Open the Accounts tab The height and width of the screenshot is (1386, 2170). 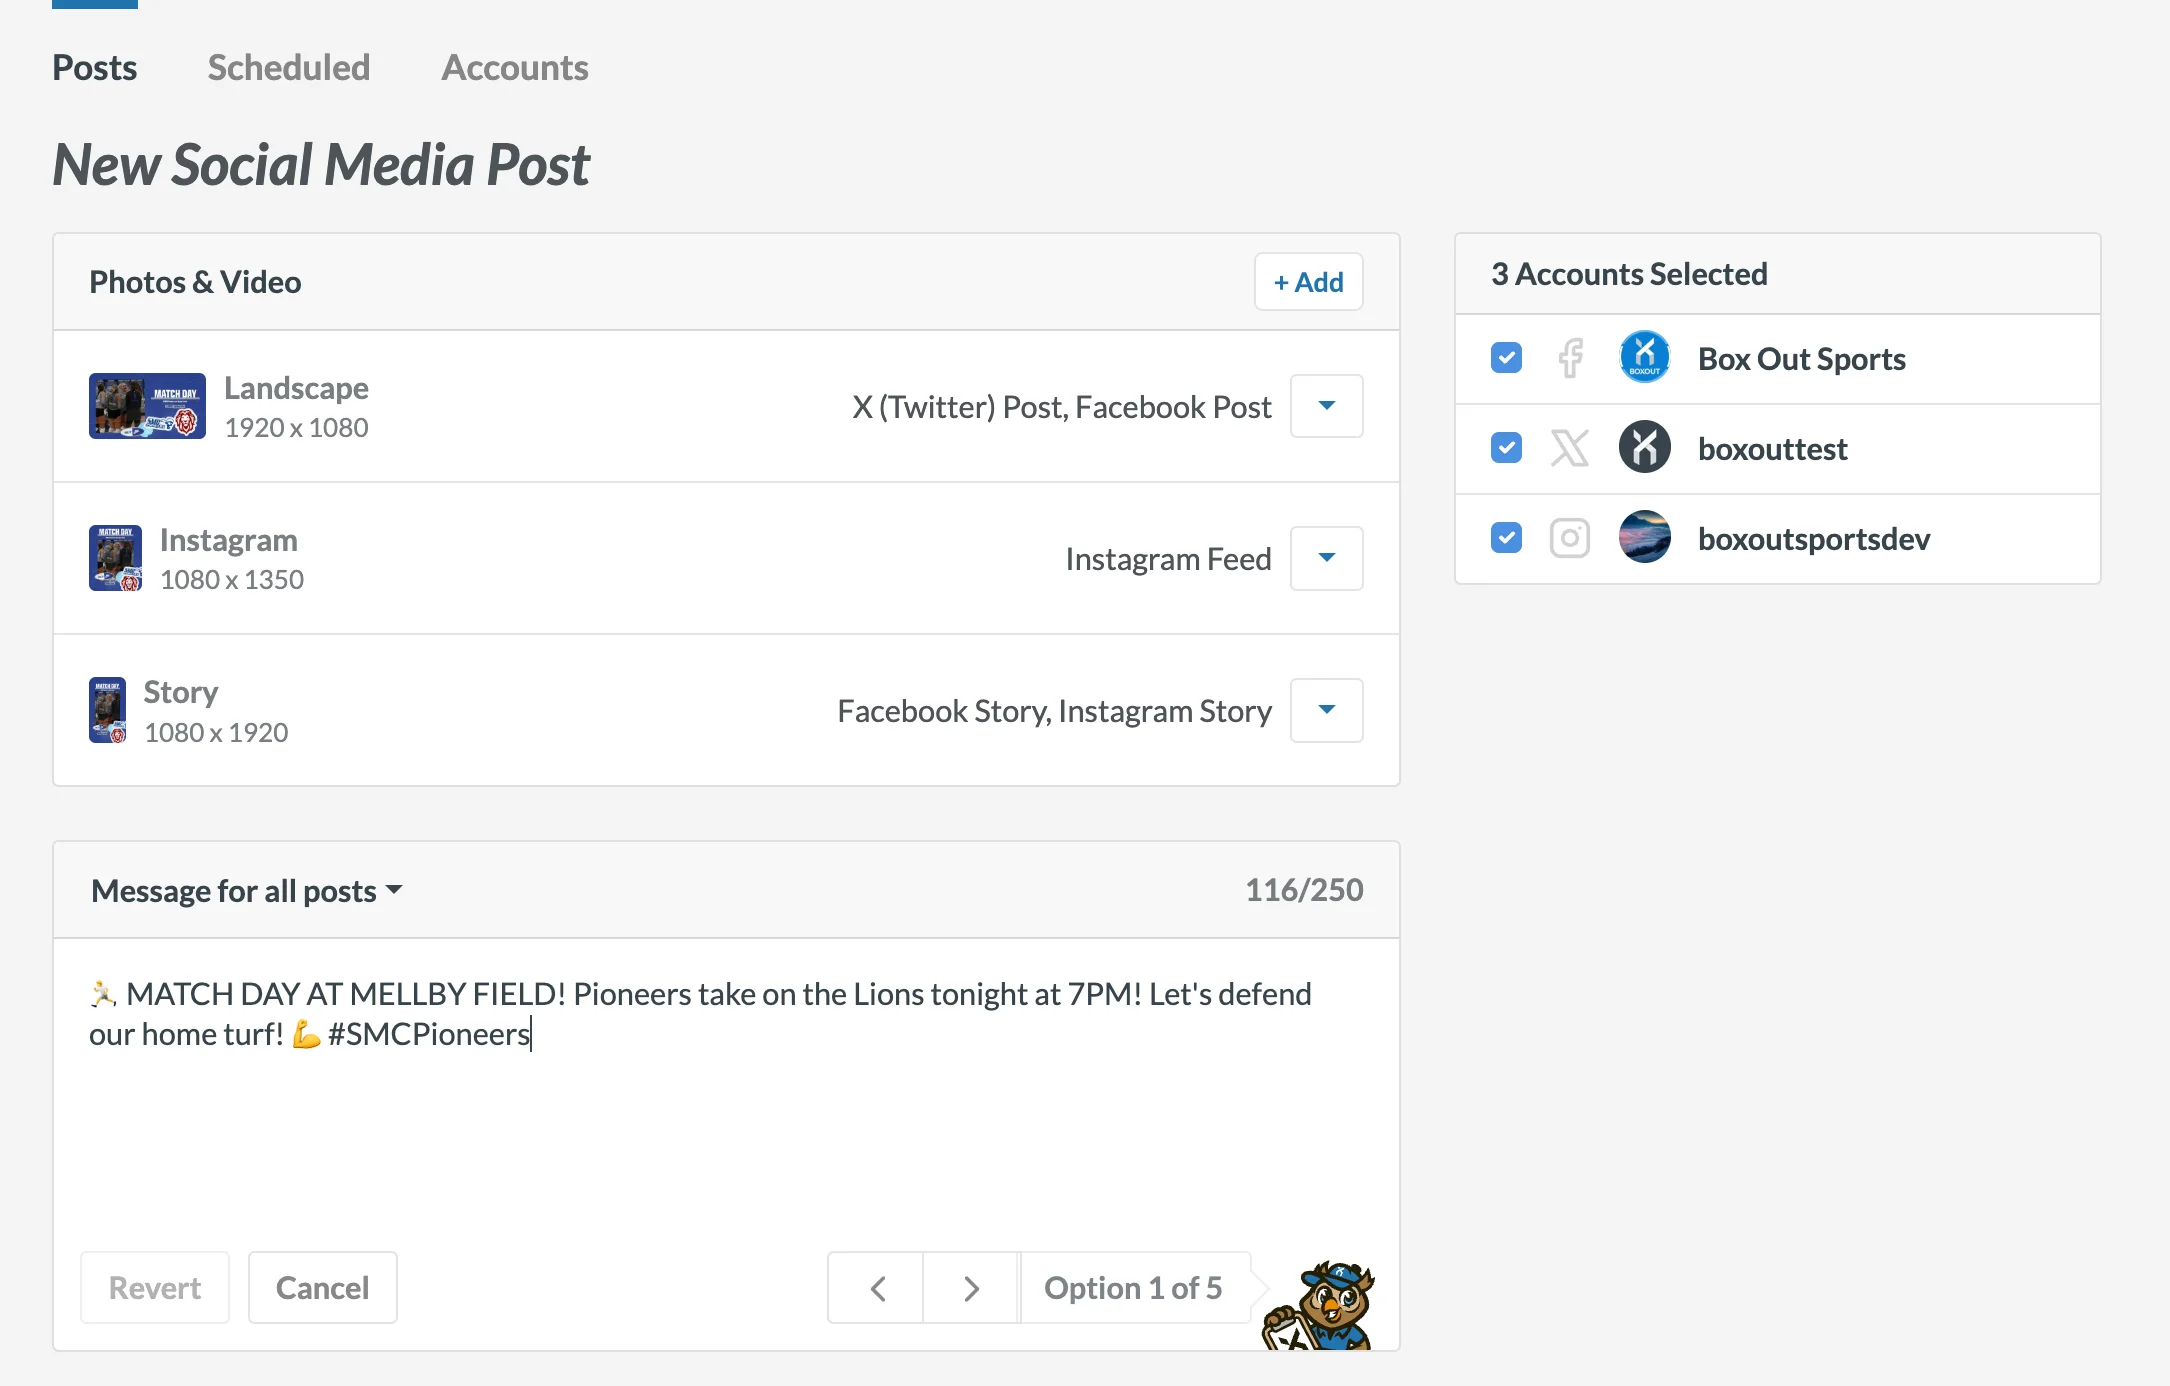click(x=515, y=68)
